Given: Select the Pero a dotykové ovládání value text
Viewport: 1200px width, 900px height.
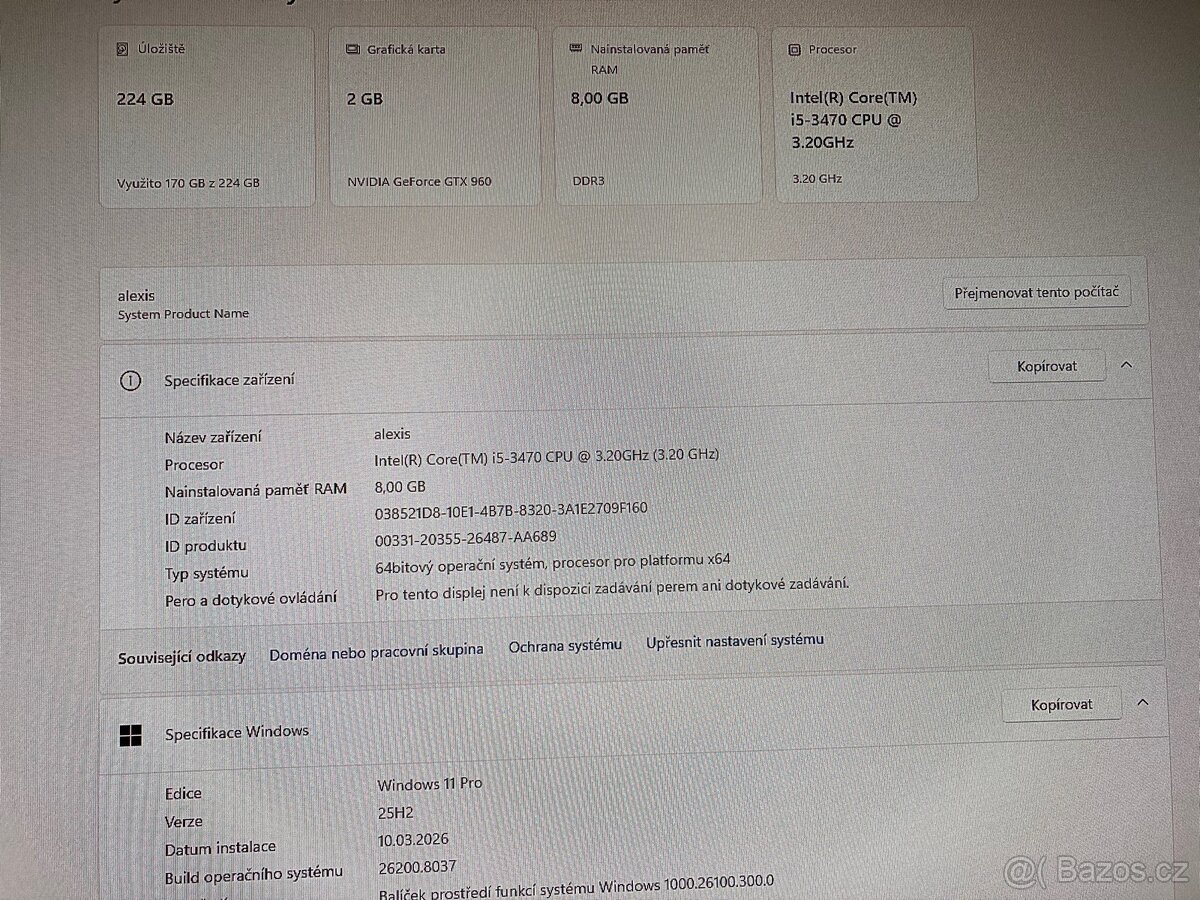Looking at the screenshot, I should (612, 588).
